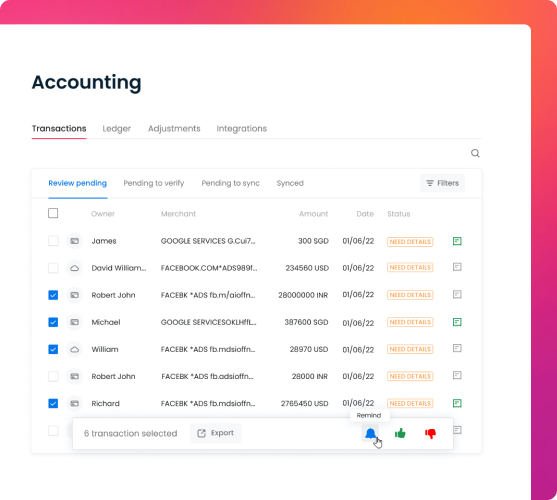The image size is (557, 500).
Task: Click card icon in 28000 INR row
Action: 74,376
